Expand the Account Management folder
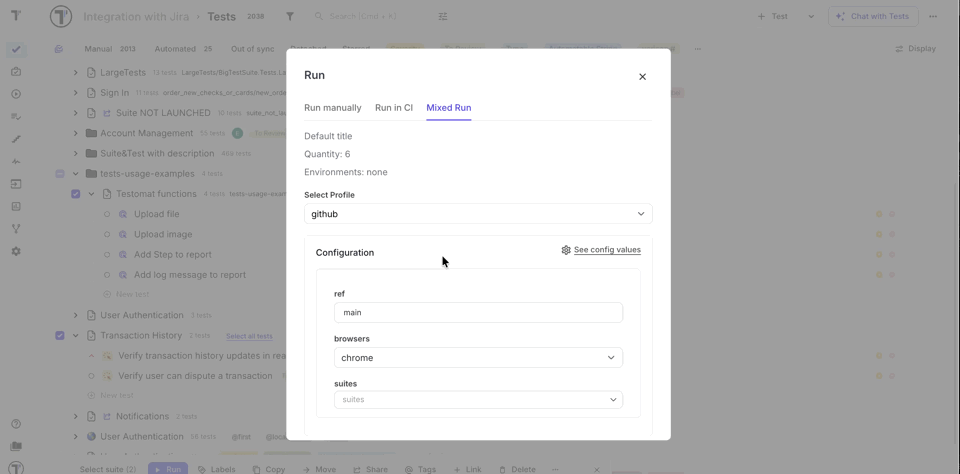The image size is (960, 474). click(75, 133)
